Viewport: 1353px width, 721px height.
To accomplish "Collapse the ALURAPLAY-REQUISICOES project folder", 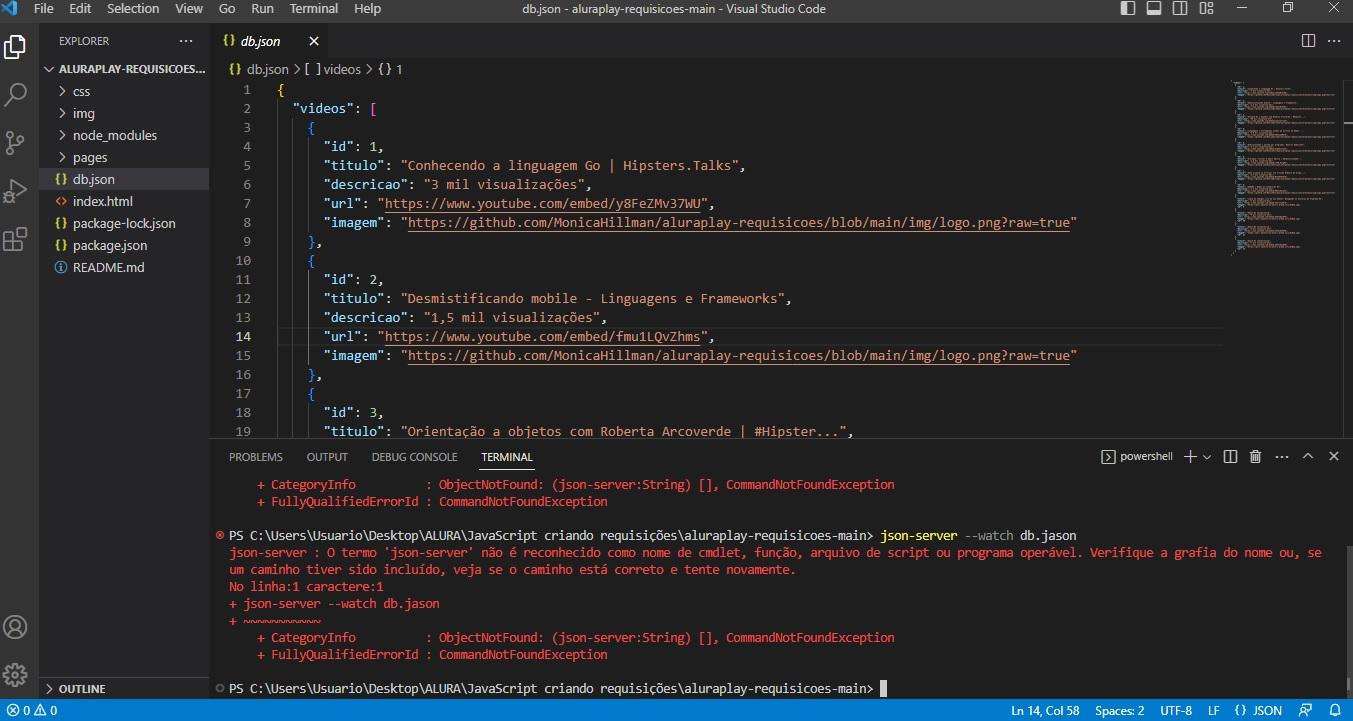I will click(x=124, y=69).
